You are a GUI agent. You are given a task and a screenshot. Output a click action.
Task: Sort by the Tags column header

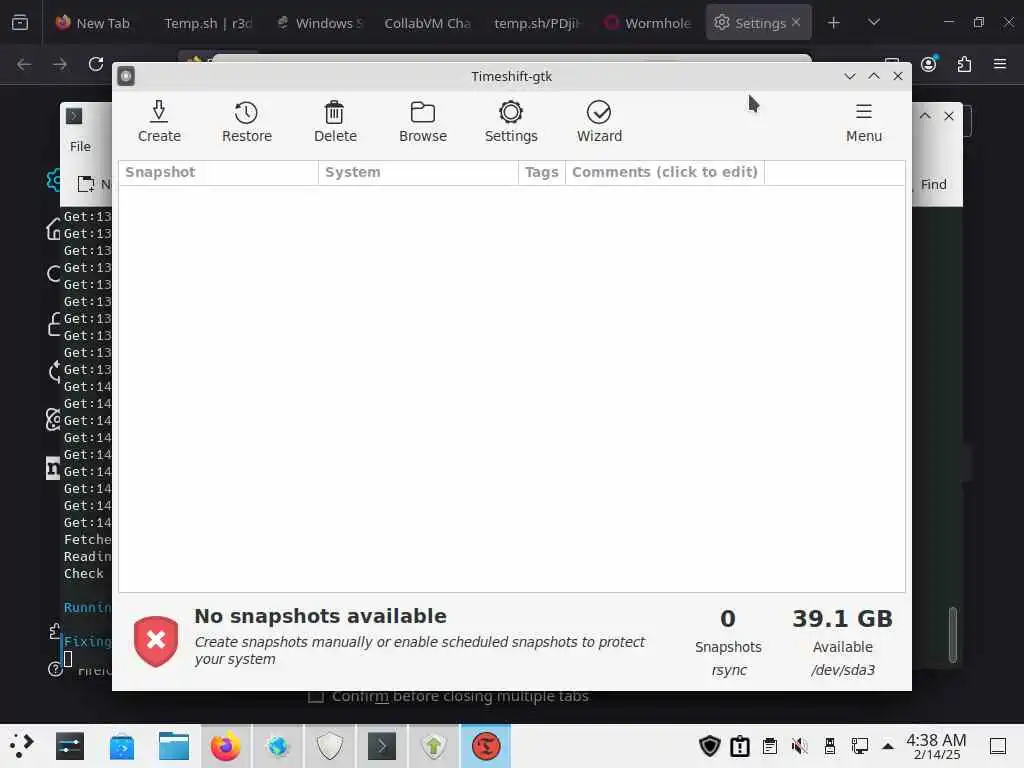tap(541, 172)
